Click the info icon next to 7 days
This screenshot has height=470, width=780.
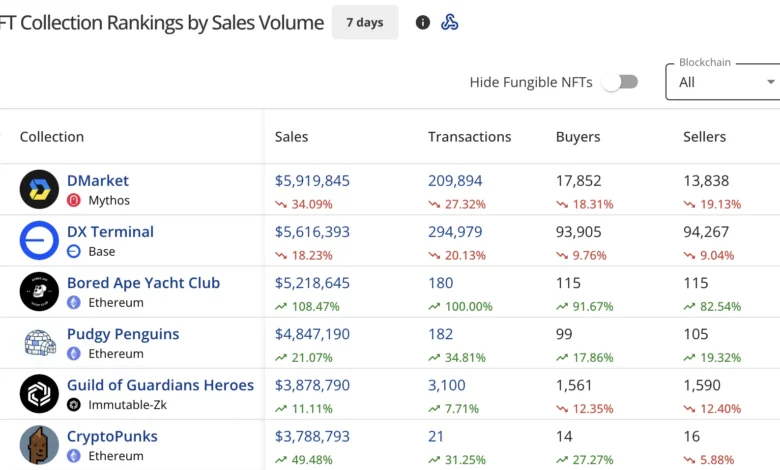(423, 22)
